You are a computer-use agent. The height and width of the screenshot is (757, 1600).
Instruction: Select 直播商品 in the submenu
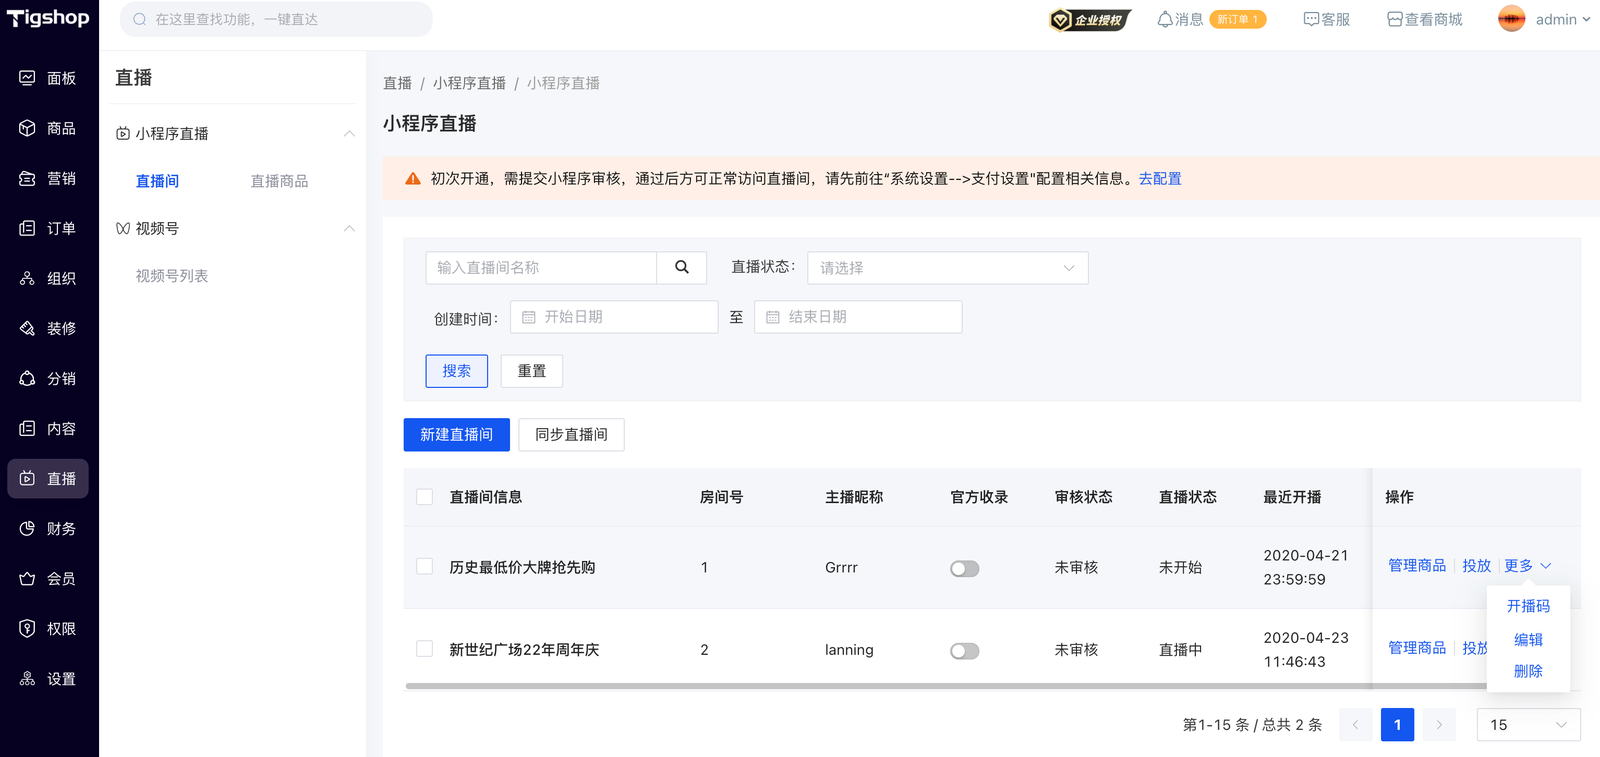click(279, 181)
